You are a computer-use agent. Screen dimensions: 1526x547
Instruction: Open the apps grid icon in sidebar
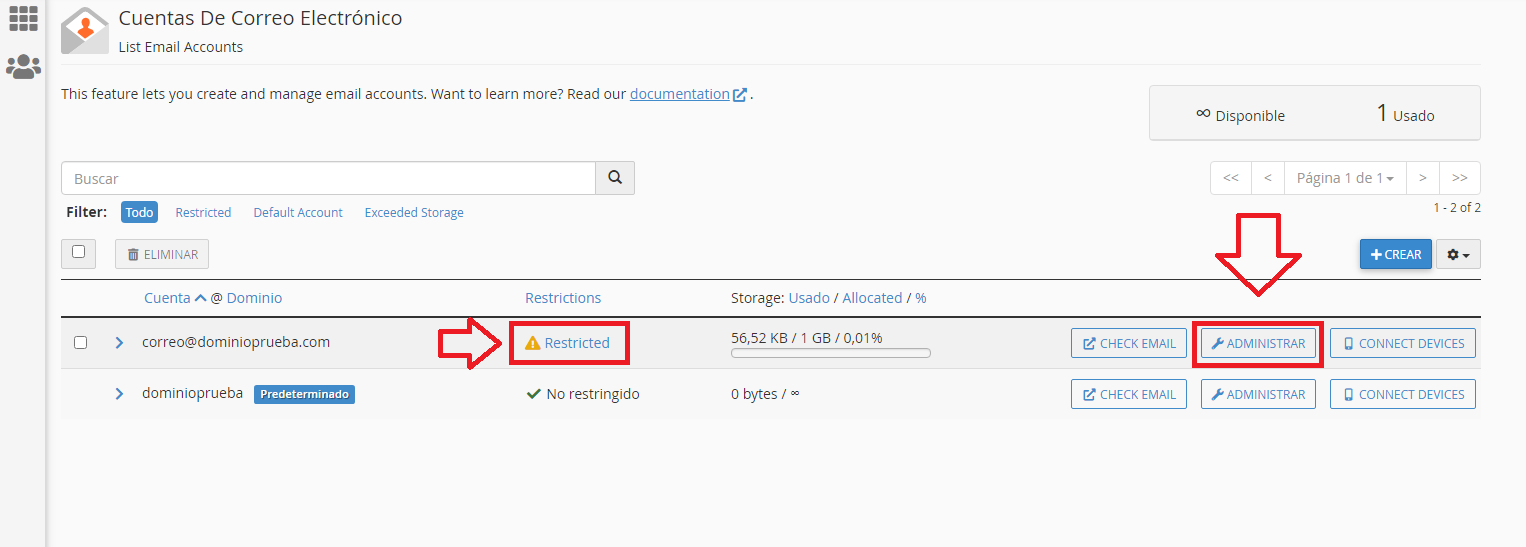click(x=23, y=18)
